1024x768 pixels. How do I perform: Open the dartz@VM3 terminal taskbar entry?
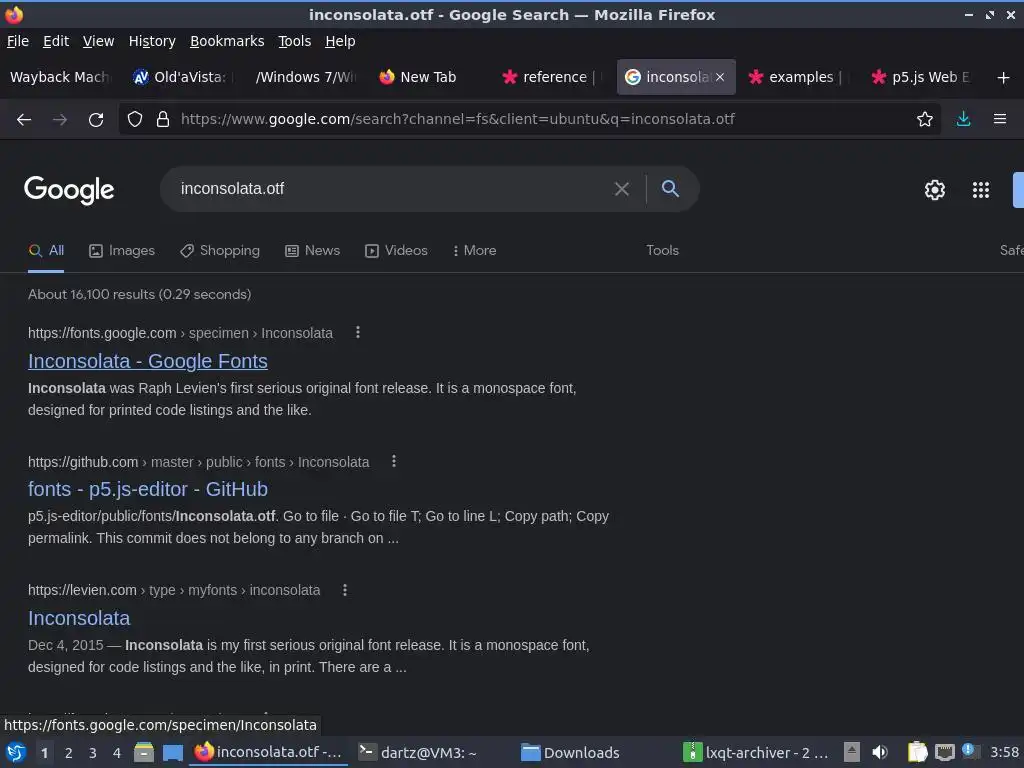(x=418, y=752)
